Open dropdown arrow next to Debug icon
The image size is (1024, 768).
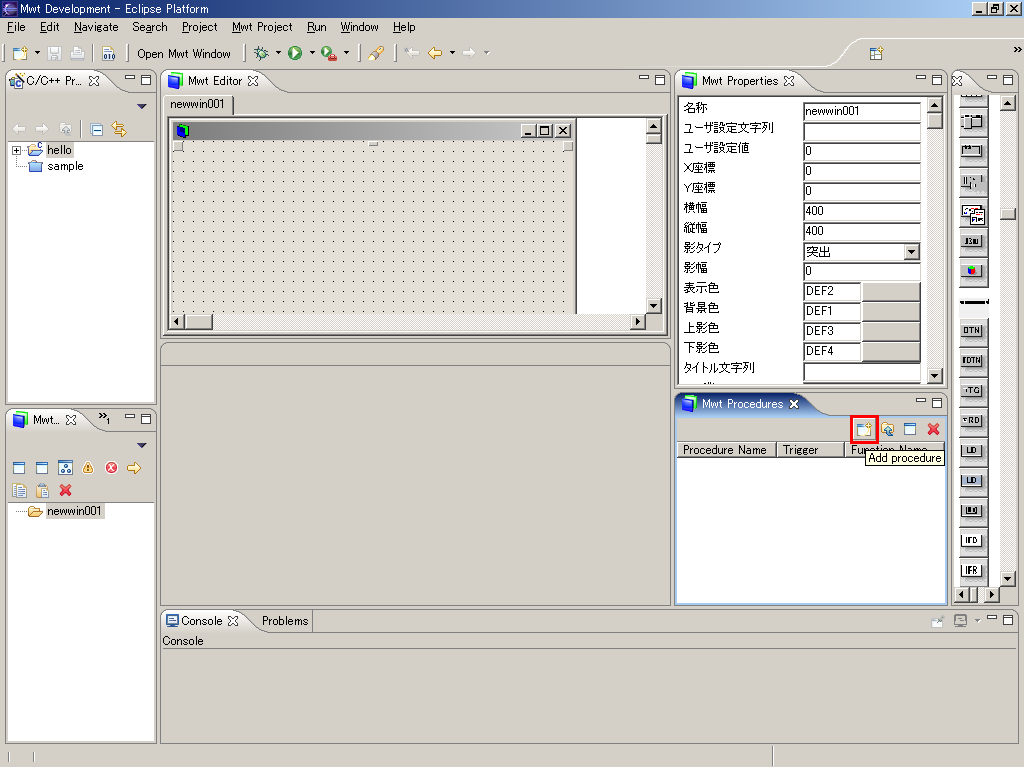click(x=278, y=53)
